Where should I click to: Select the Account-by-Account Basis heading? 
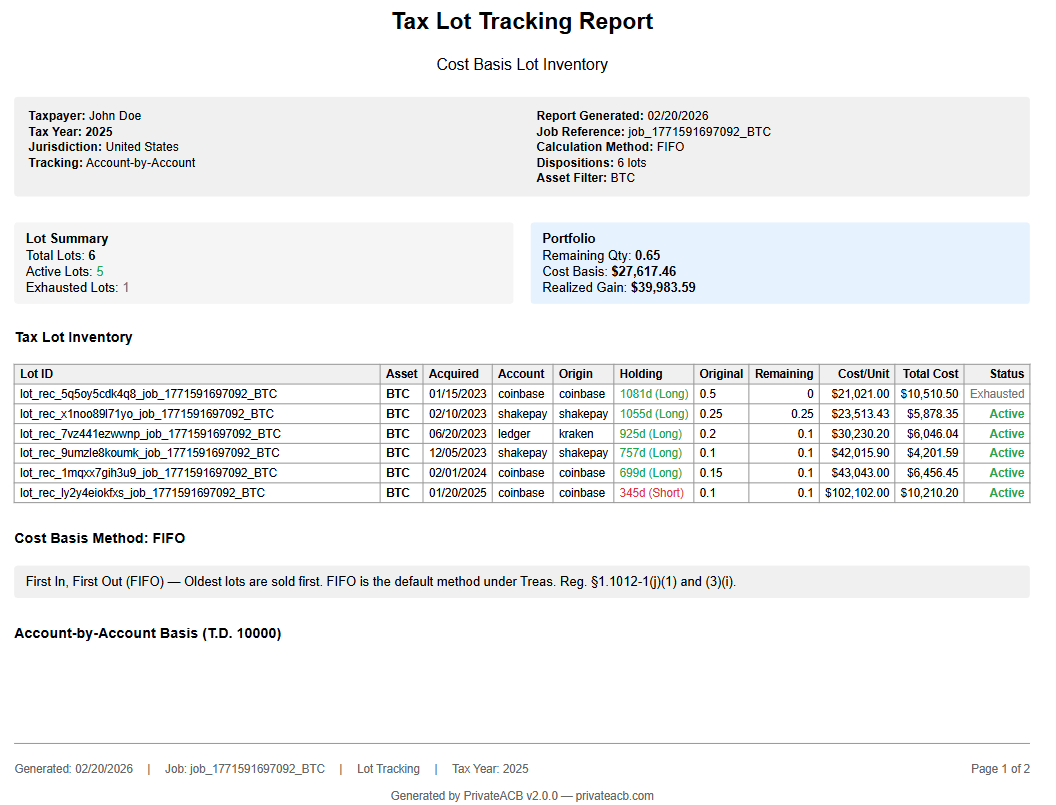[146, 633]
